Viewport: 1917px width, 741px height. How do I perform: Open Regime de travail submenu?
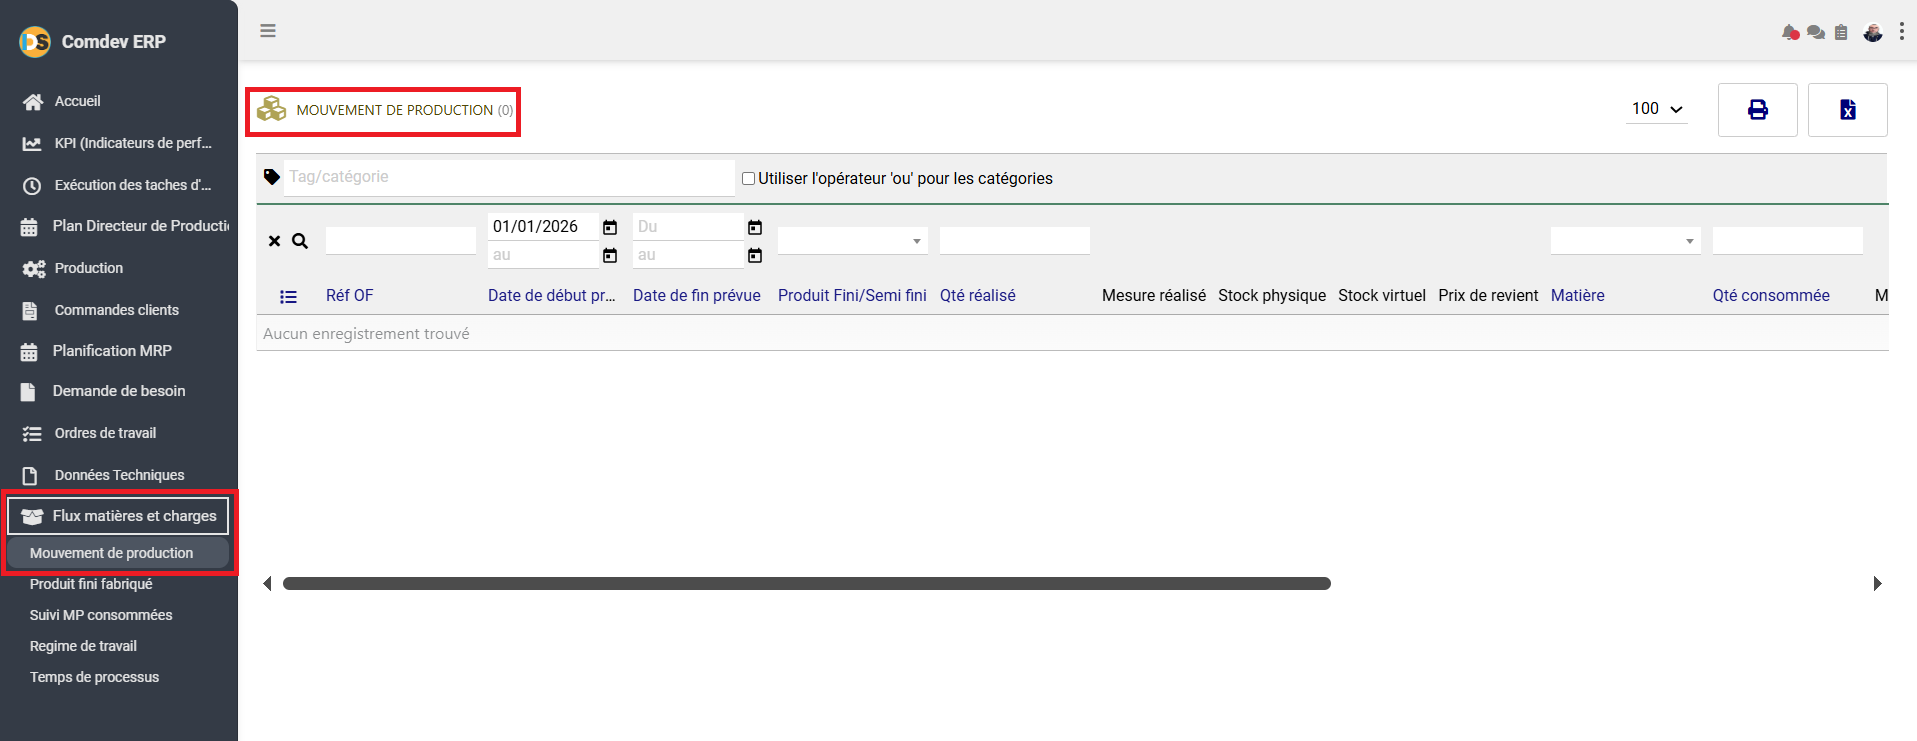point(83,647)
